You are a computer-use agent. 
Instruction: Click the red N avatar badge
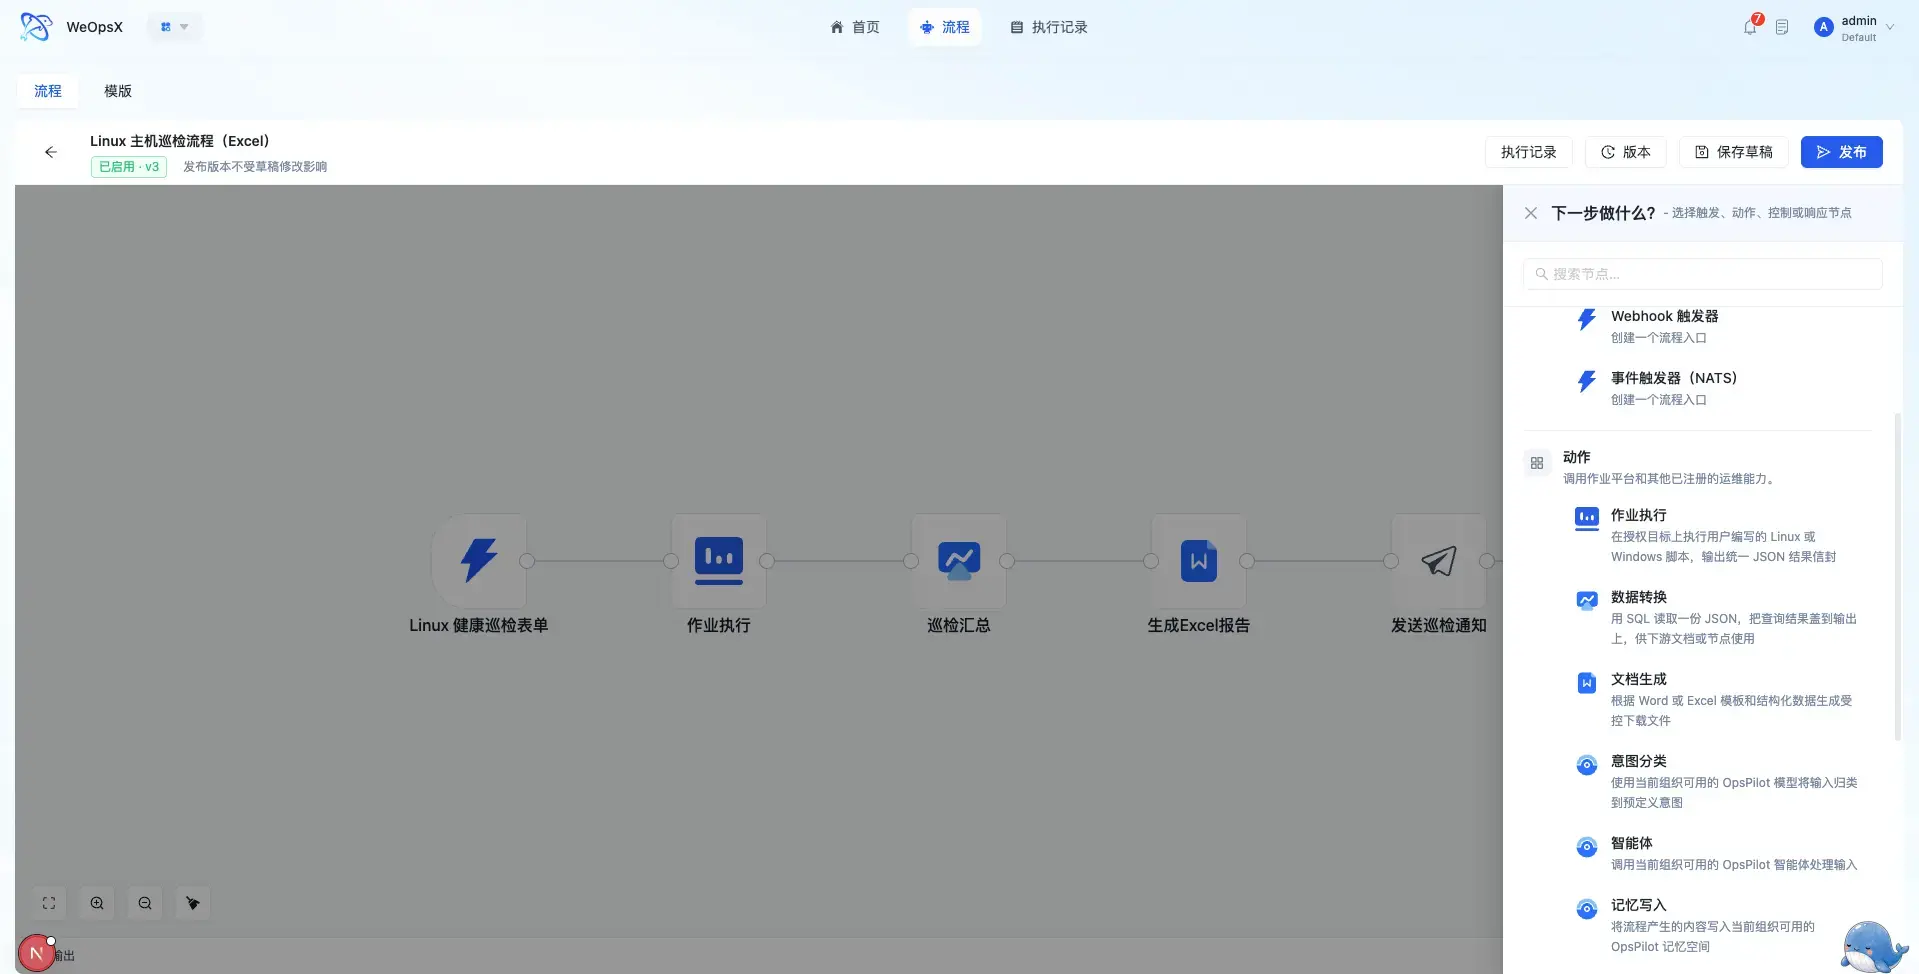[37, 953]
